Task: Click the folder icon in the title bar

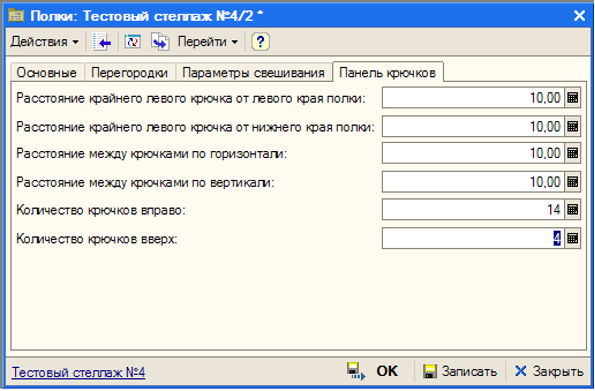Action: 16,16
